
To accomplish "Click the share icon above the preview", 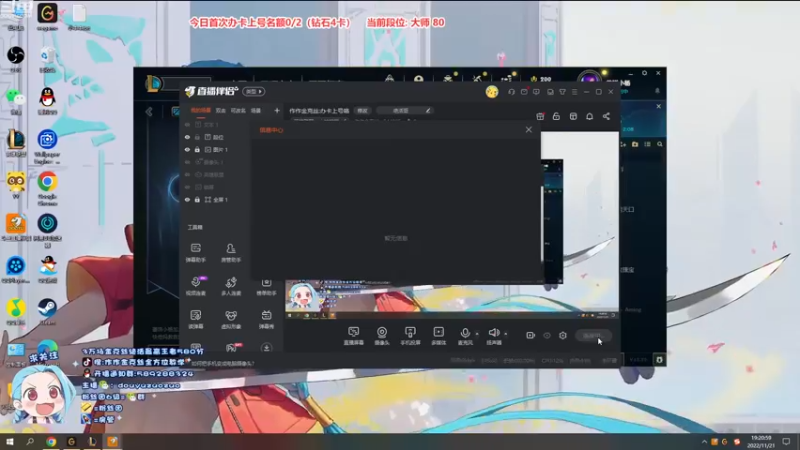I will [x=606, y=116].
